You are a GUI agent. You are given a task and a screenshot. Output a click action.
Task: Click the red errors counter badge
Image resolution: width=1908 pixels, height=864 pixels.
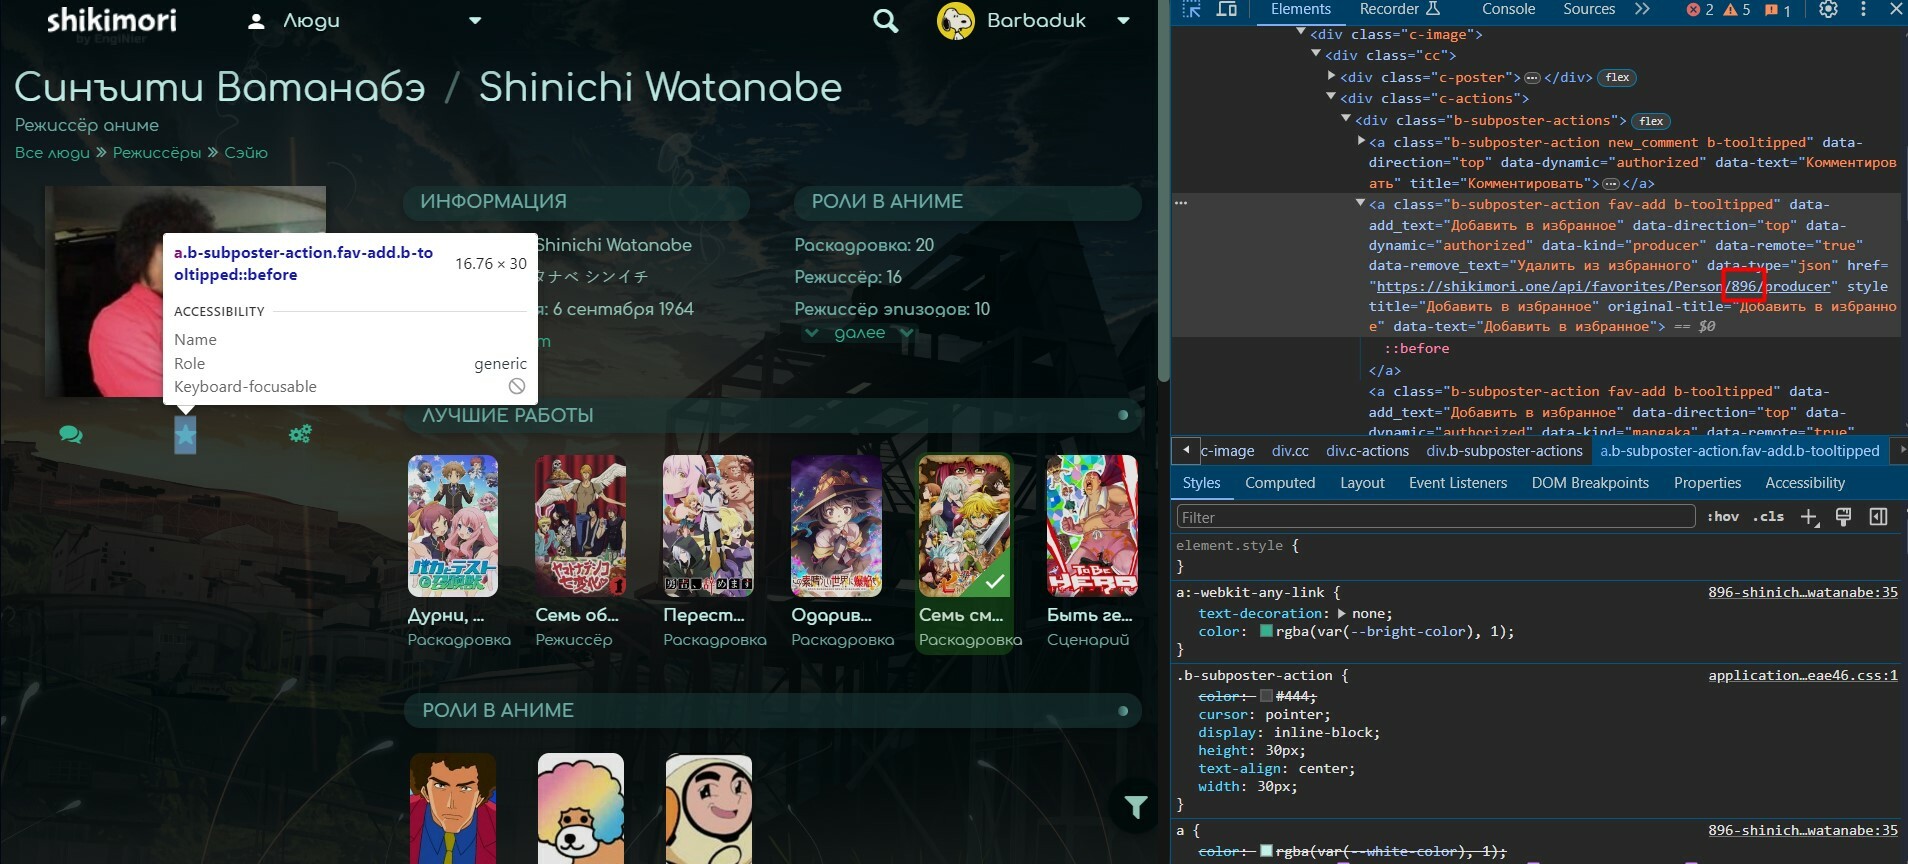pyautogui.click(x=1700, y=10)
